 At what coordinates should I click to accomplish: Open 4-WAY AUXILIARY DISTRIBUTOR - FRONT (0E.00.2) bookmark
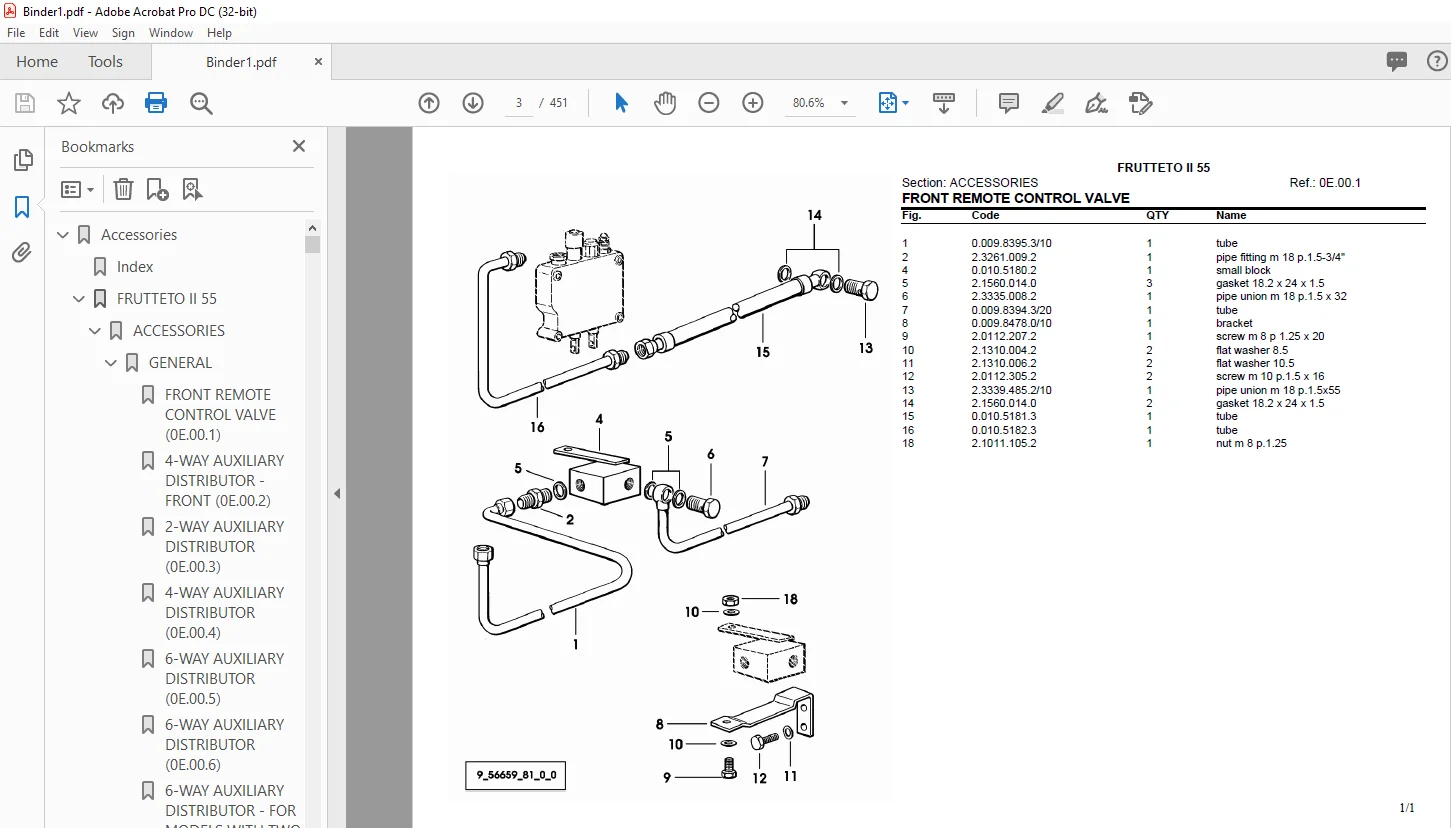(225, 481)
